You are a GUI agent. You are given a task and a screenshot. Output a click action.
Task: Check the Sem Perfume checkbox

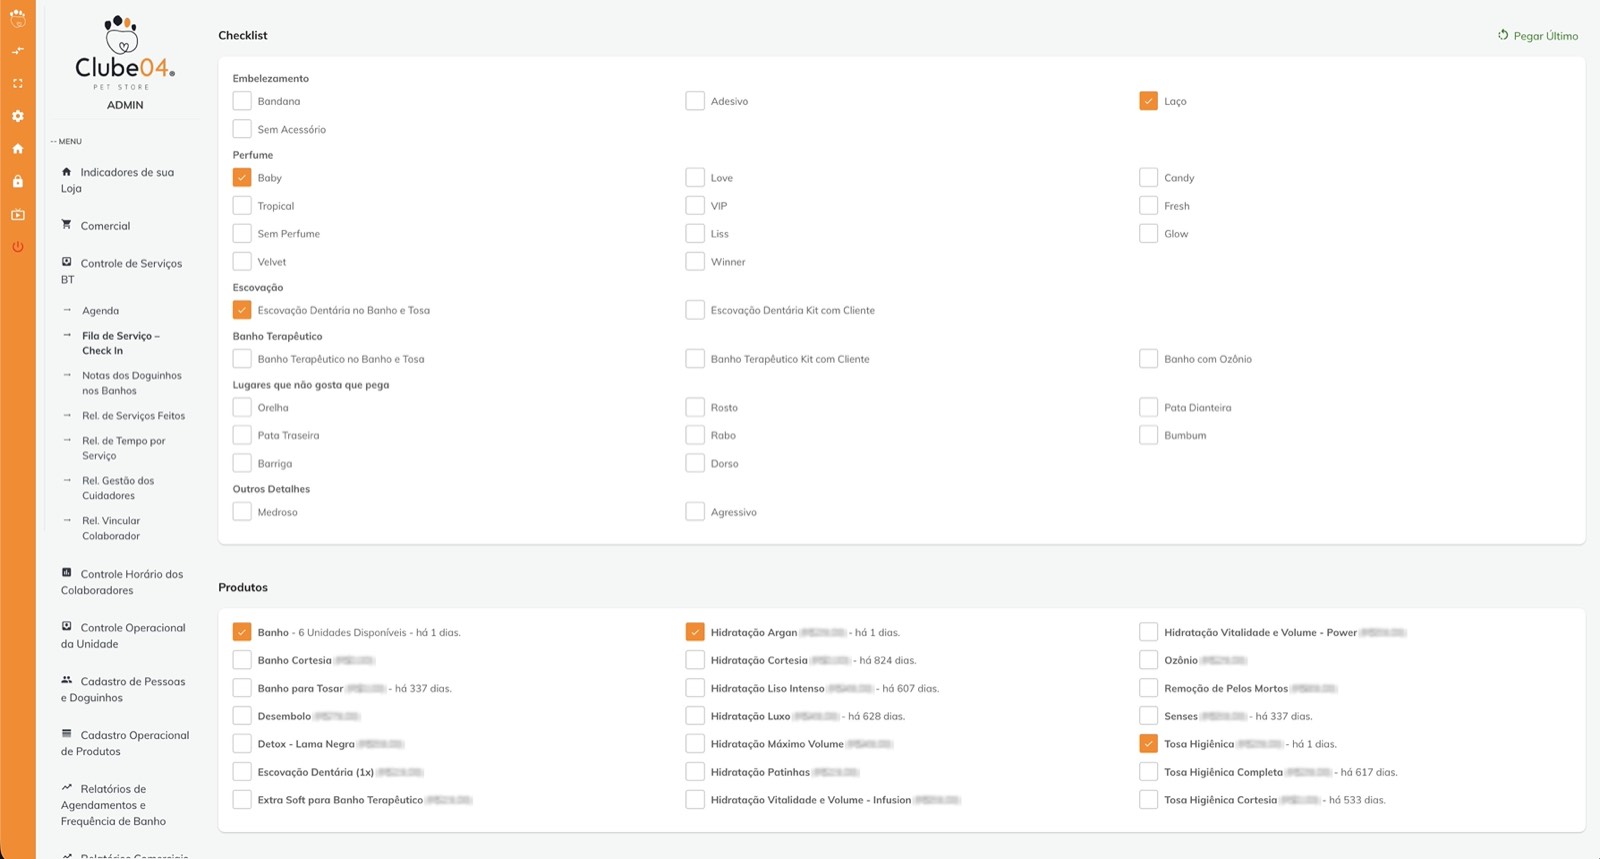242,233
